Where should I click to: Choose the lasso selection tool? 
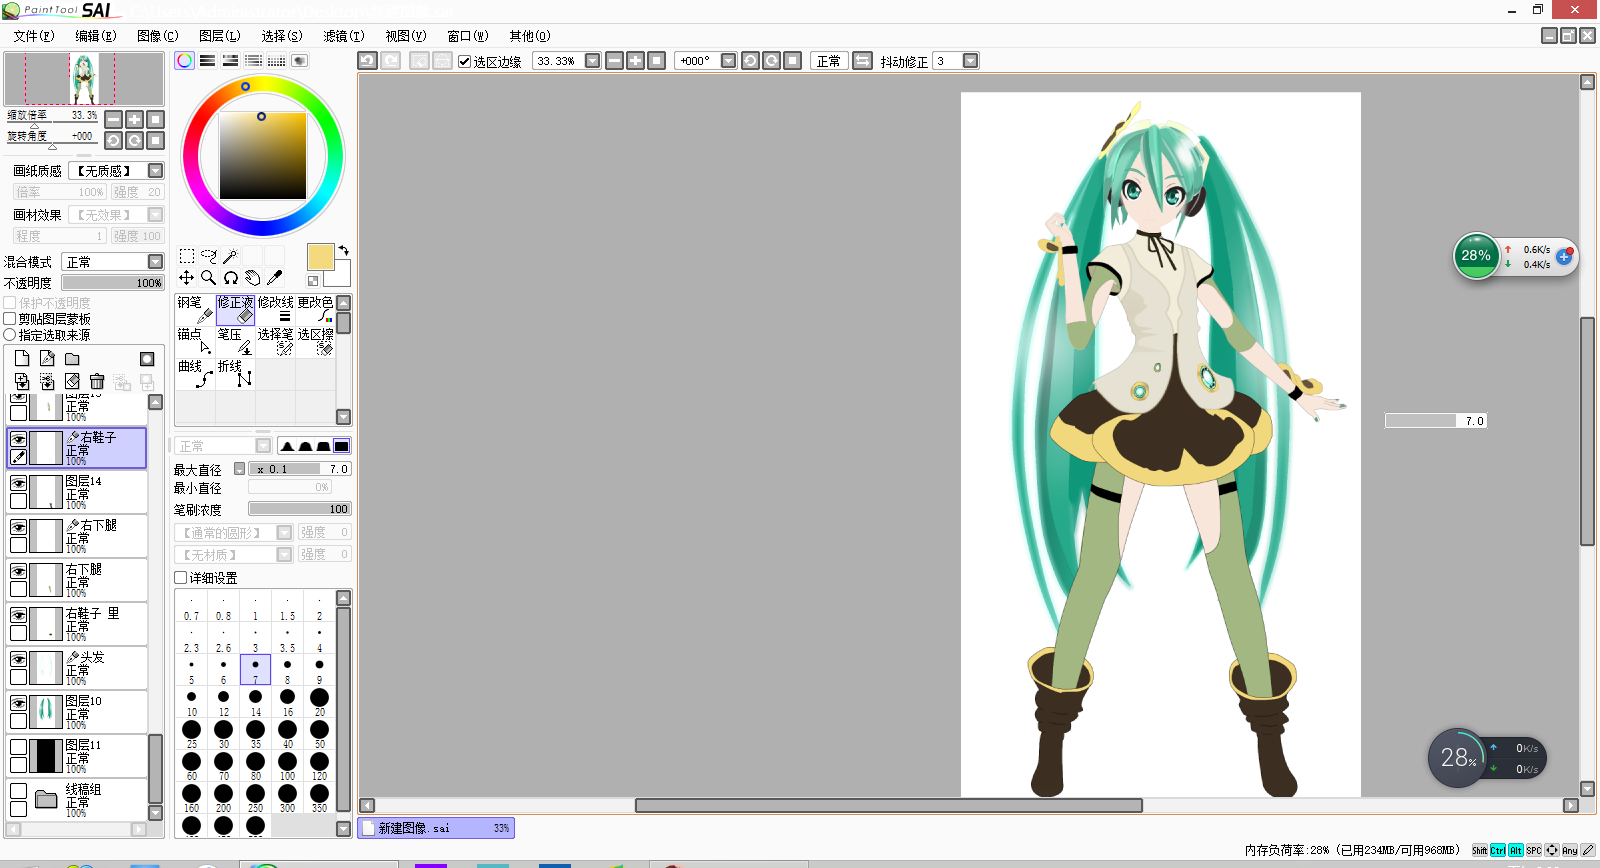tap(208, 256)
